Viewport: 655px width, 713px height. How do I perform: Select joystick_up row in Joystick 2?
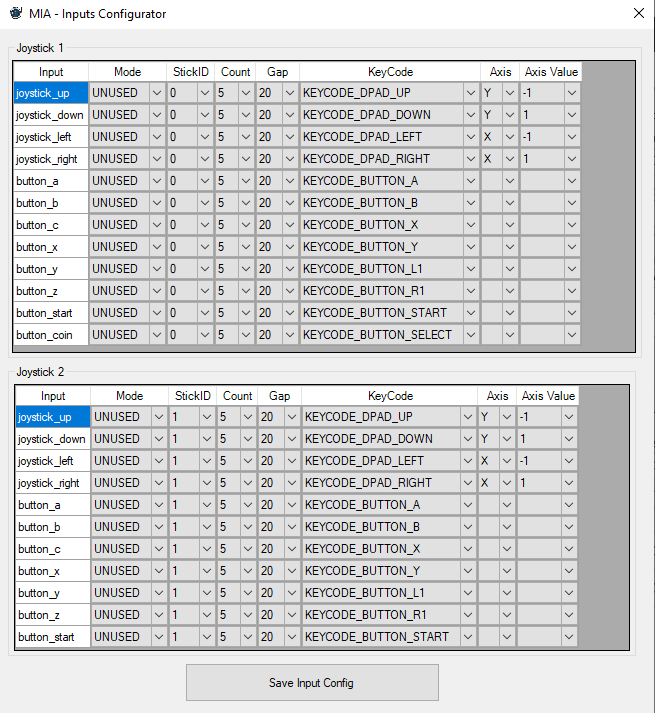click(53, 417)
